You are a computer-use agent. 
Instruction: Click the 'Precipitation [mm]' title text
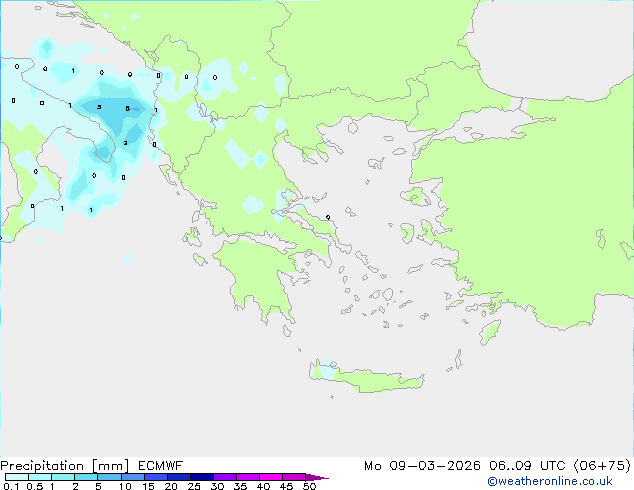pyautogui.click(x=65, y=466)
